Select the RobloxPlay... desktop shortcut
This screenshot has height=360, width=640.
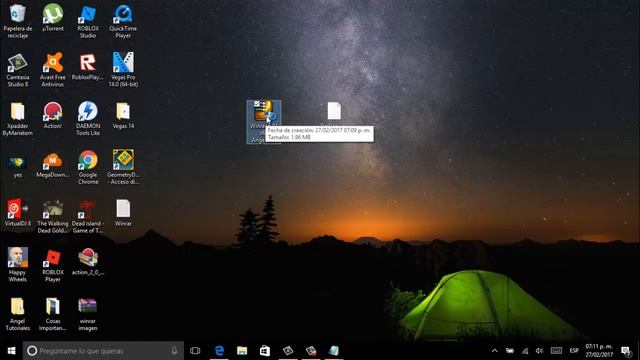coord(88,66)
